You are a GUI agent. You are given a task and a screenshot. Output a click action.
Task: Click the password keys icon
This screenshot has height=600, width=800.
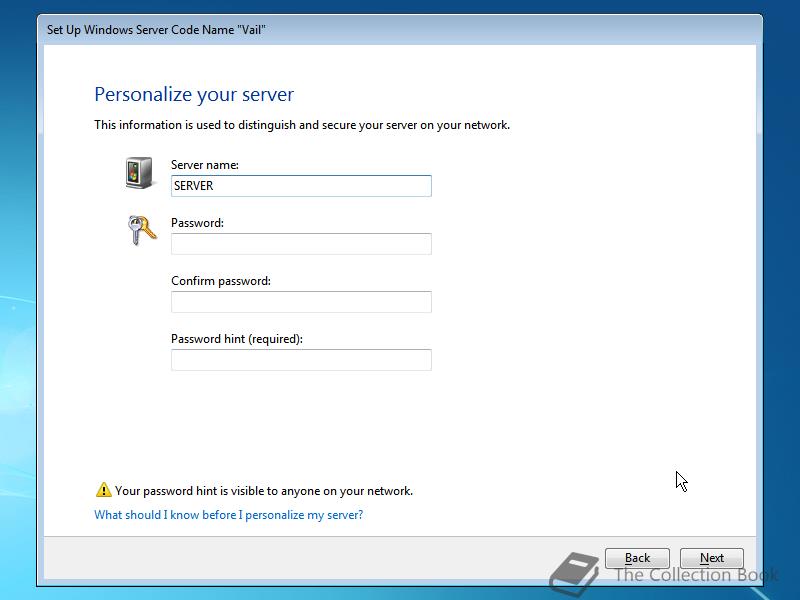pyautogui.click(x=141, y=230)
